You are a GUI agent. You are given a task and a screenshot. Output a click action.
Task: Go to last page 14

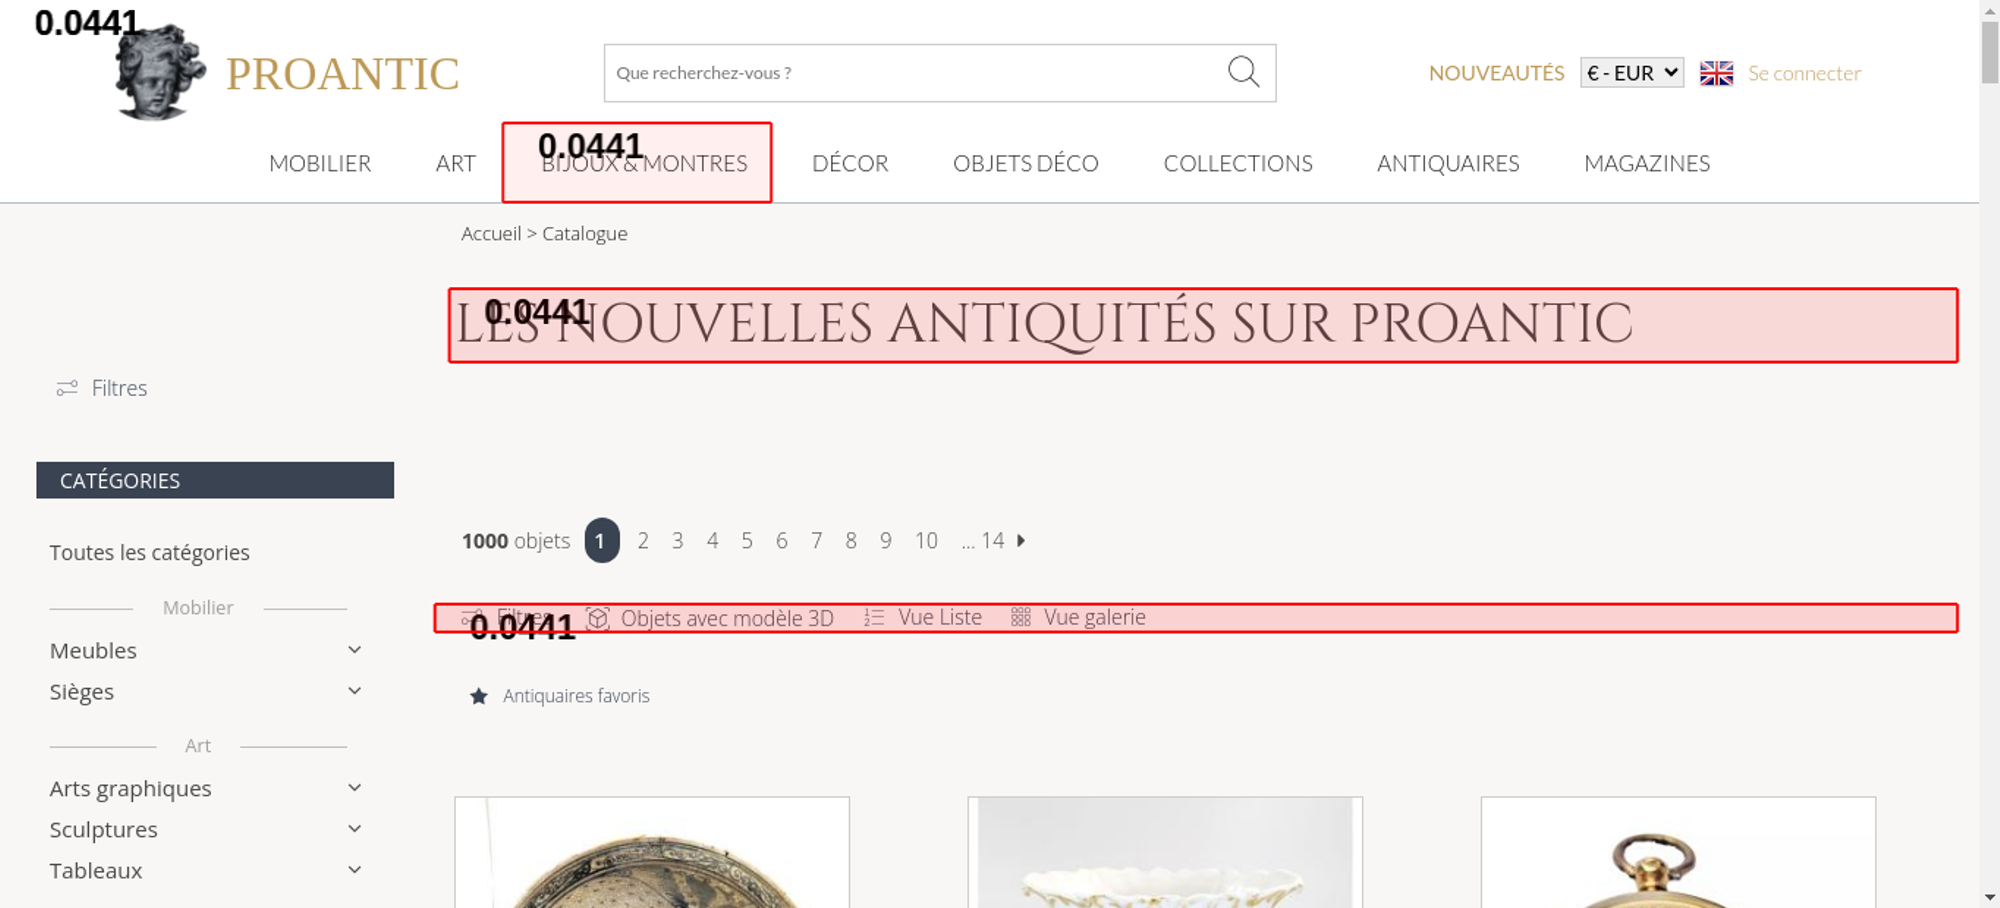click(x=992, y=540)
